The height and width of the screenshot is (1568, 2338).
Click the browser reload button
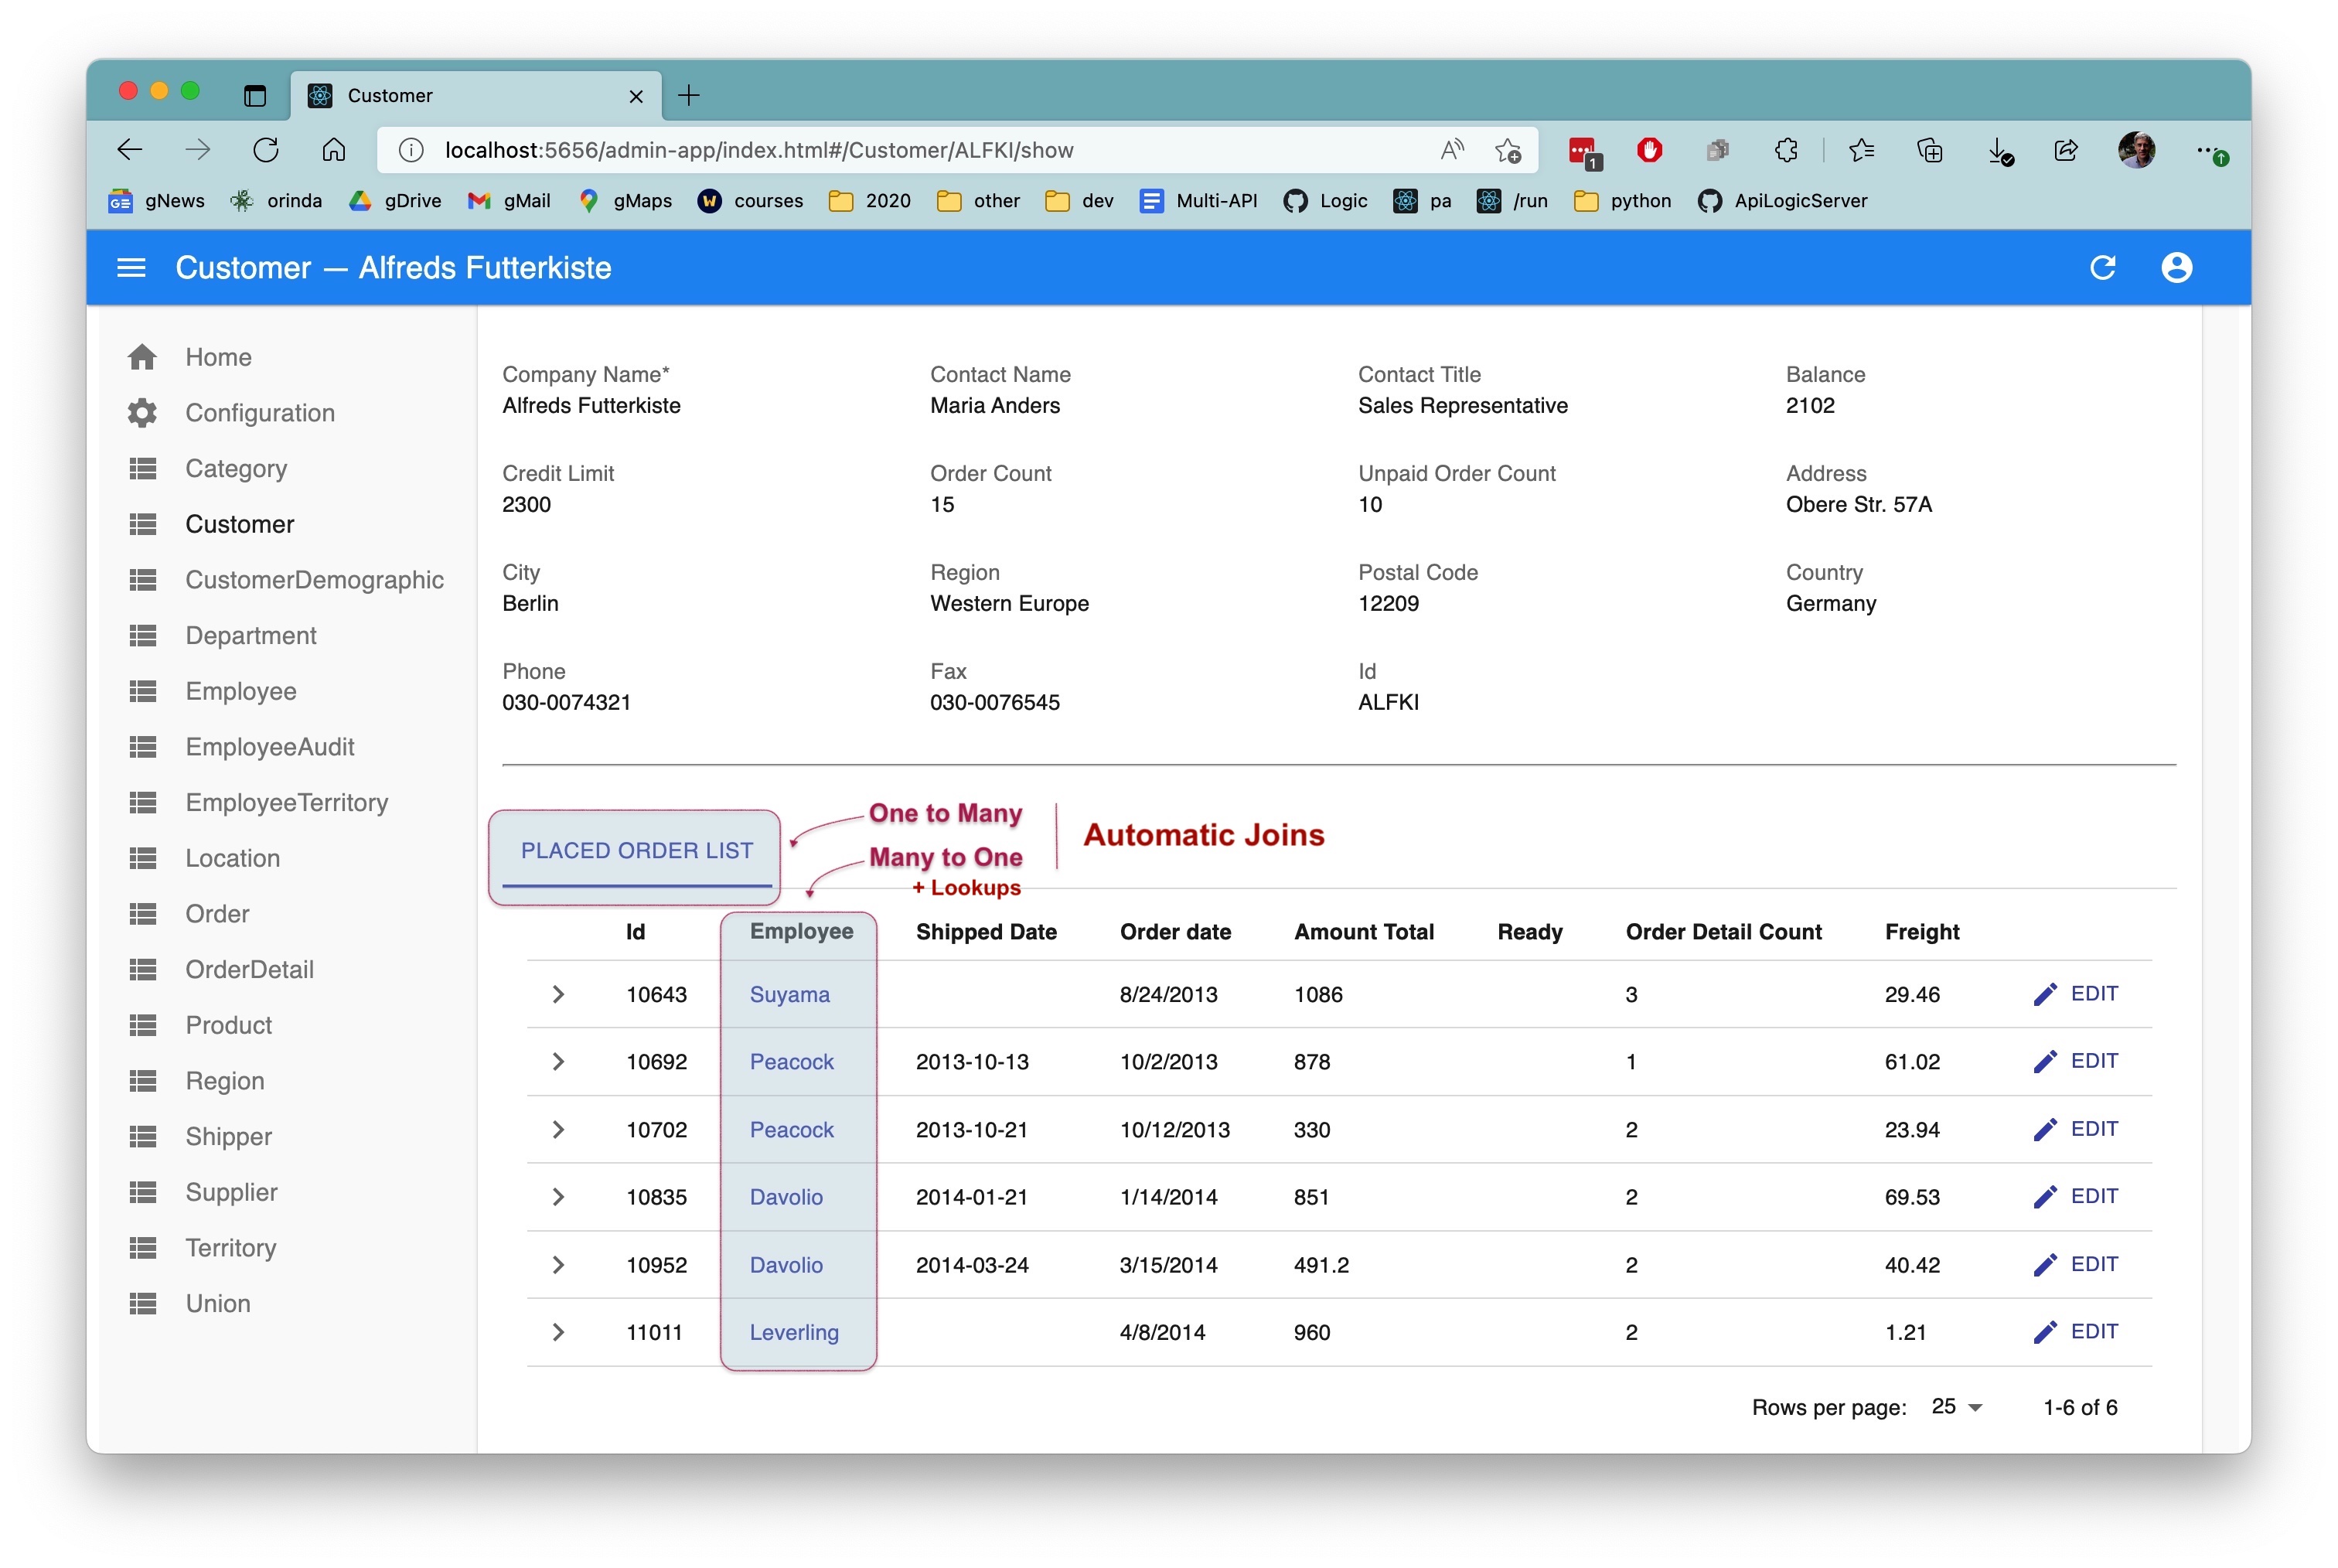click(266, 150)
